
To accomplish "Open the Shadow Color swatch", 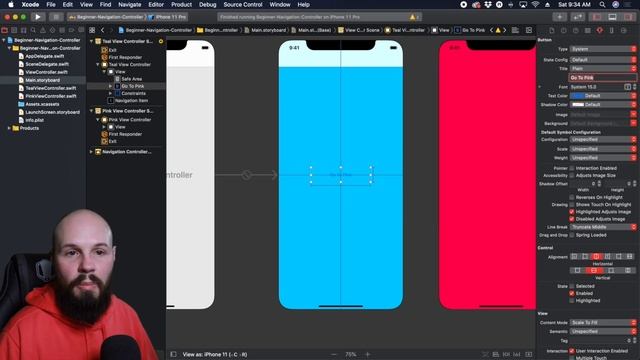I will (577, 104).
